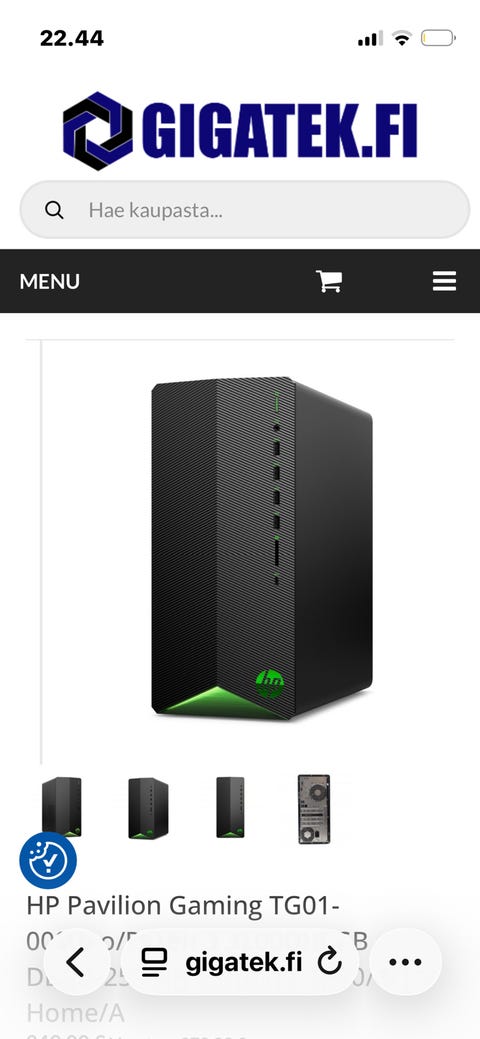
Task: Tap the Wi-Fi status icon
Action: tap(402, 38)
